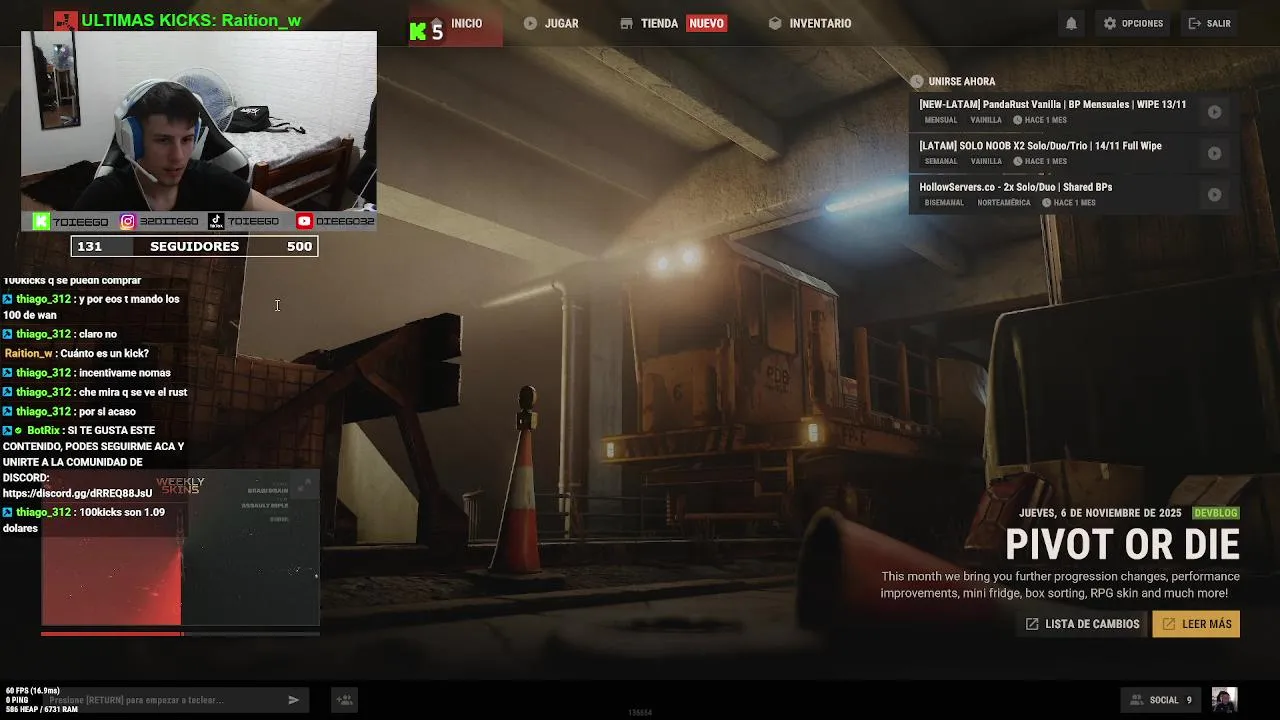Image resolution: width=1280 pixels, height=720 pixels.
Task: Click the MENSUAL tag on the PandaRust server
Action: coord(941,120)
